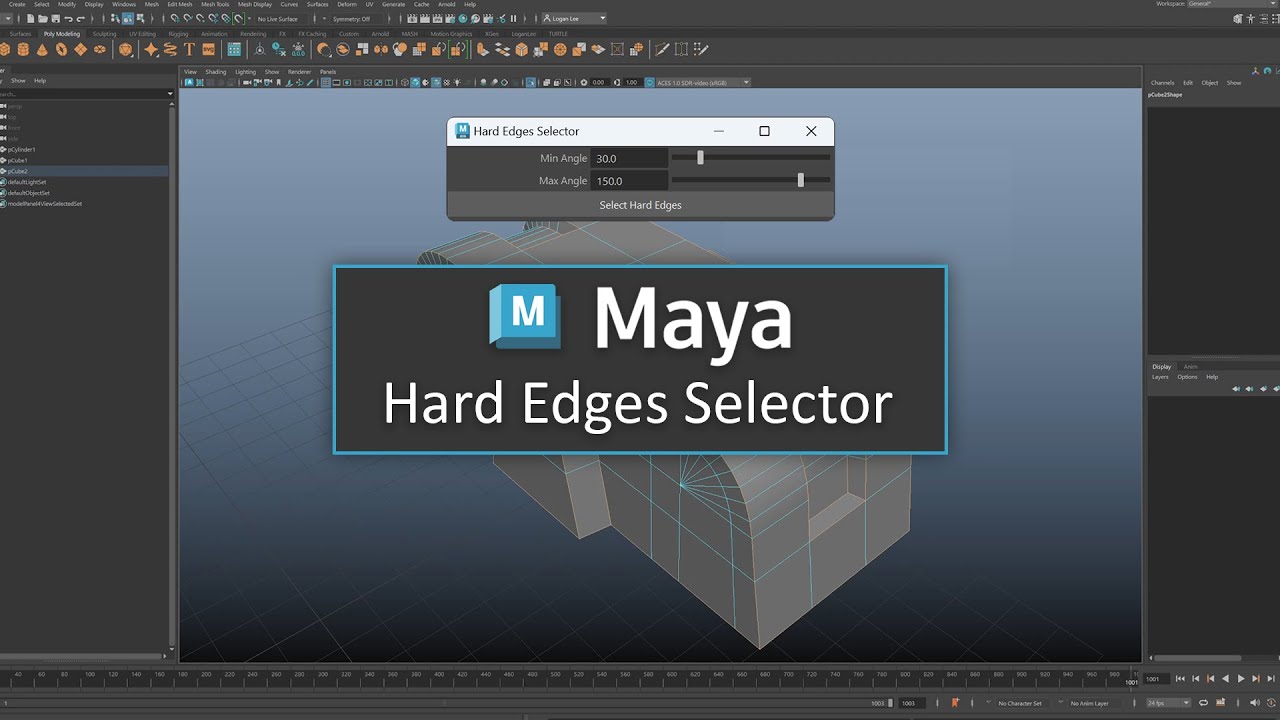
Task: Click the Center Pivot shelf icon
Action: pos(259,49)
